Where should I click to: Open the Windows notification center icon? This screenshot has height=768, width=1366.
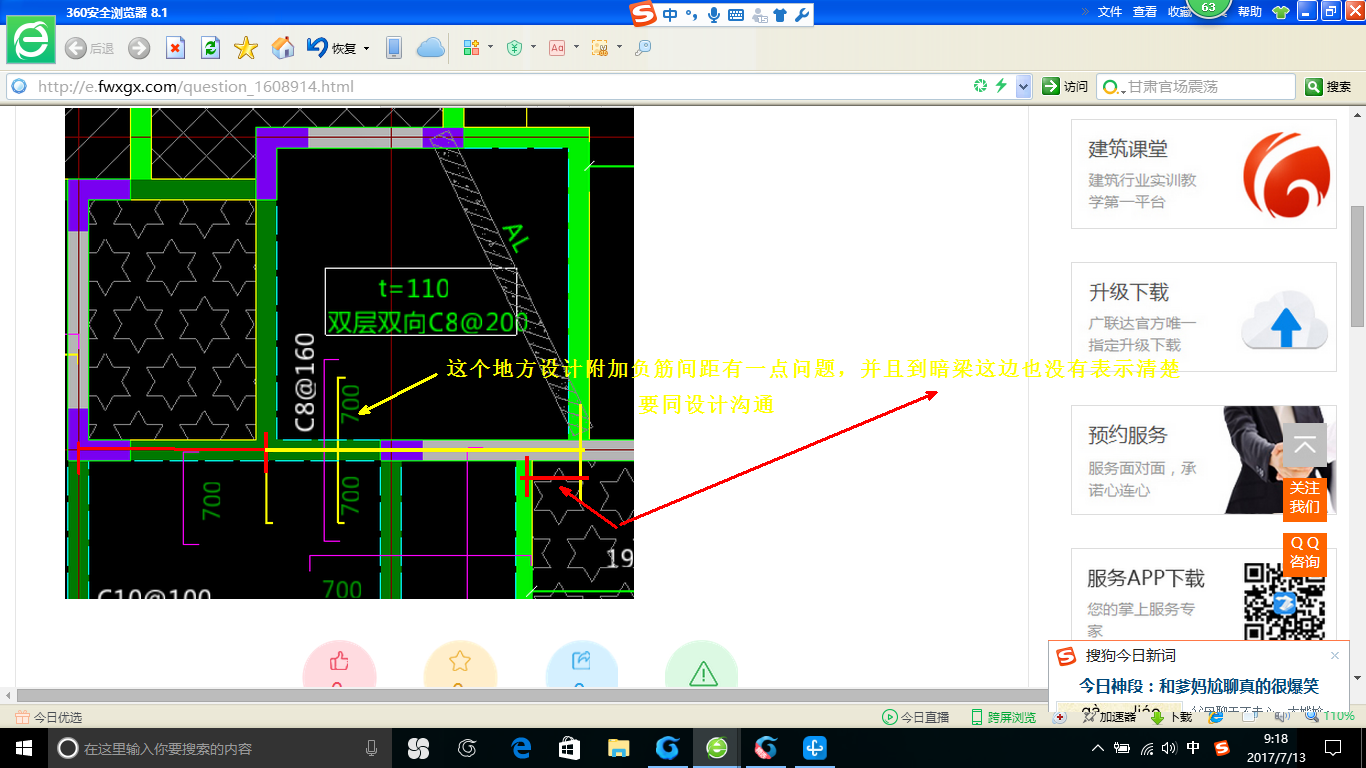[1332, 748]
